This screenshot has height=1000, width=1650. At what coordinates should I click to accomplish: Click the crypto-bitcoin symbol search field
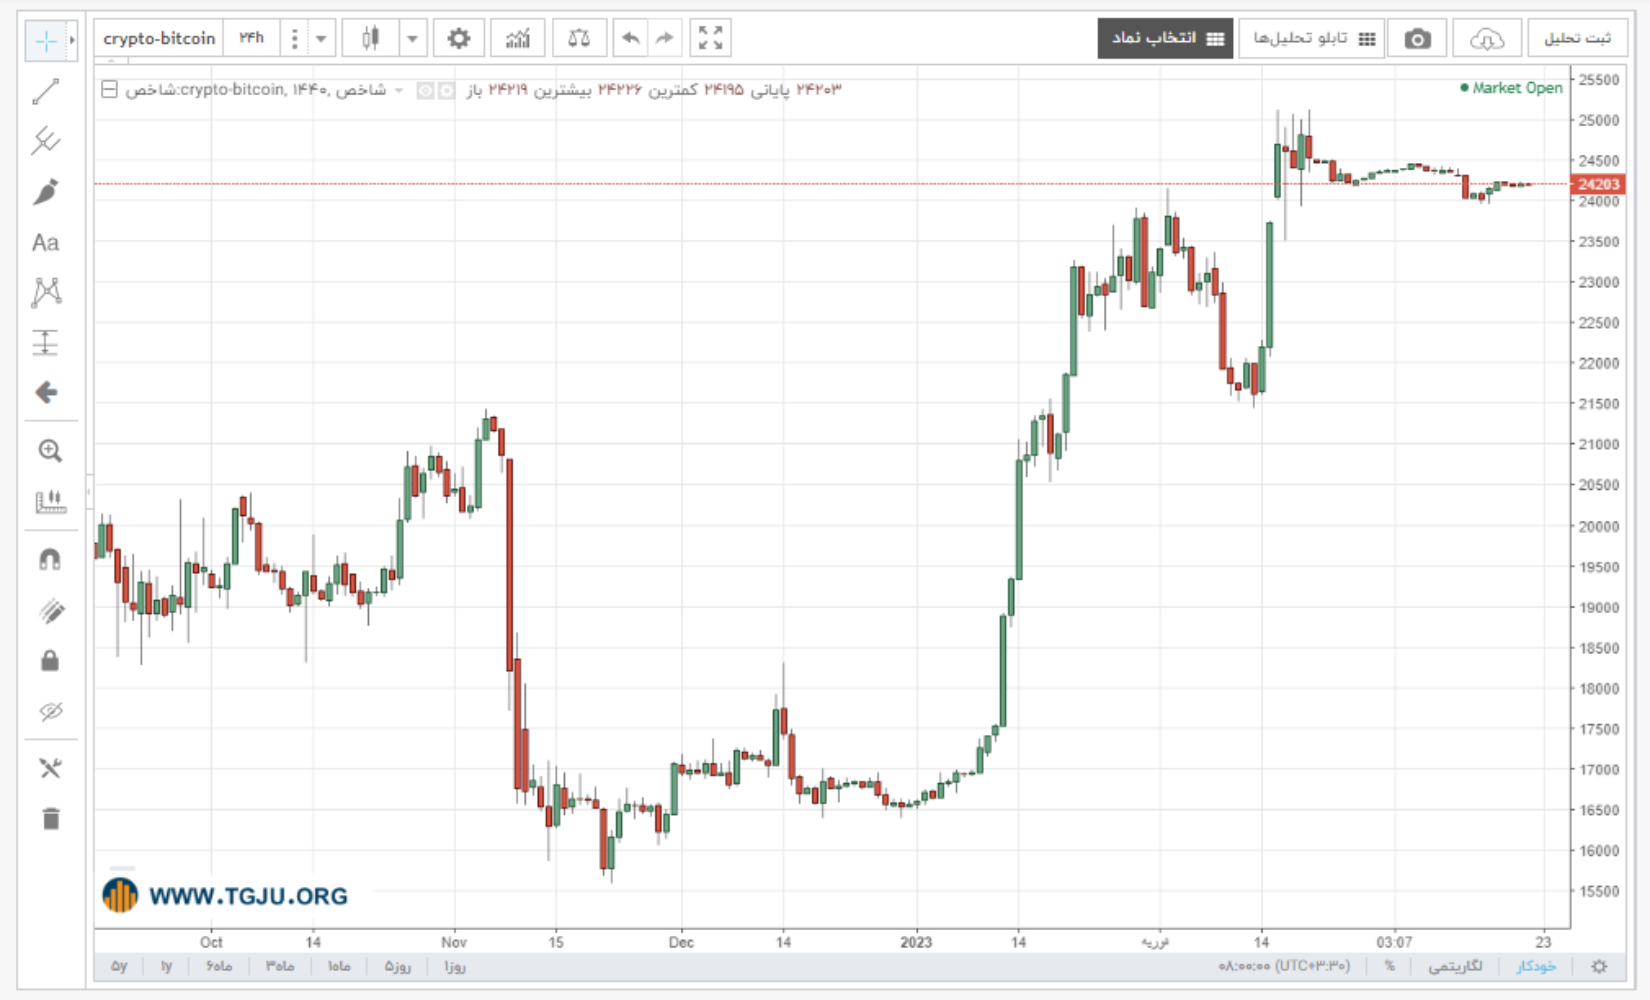pyautogui.click(x=159, y=38)
